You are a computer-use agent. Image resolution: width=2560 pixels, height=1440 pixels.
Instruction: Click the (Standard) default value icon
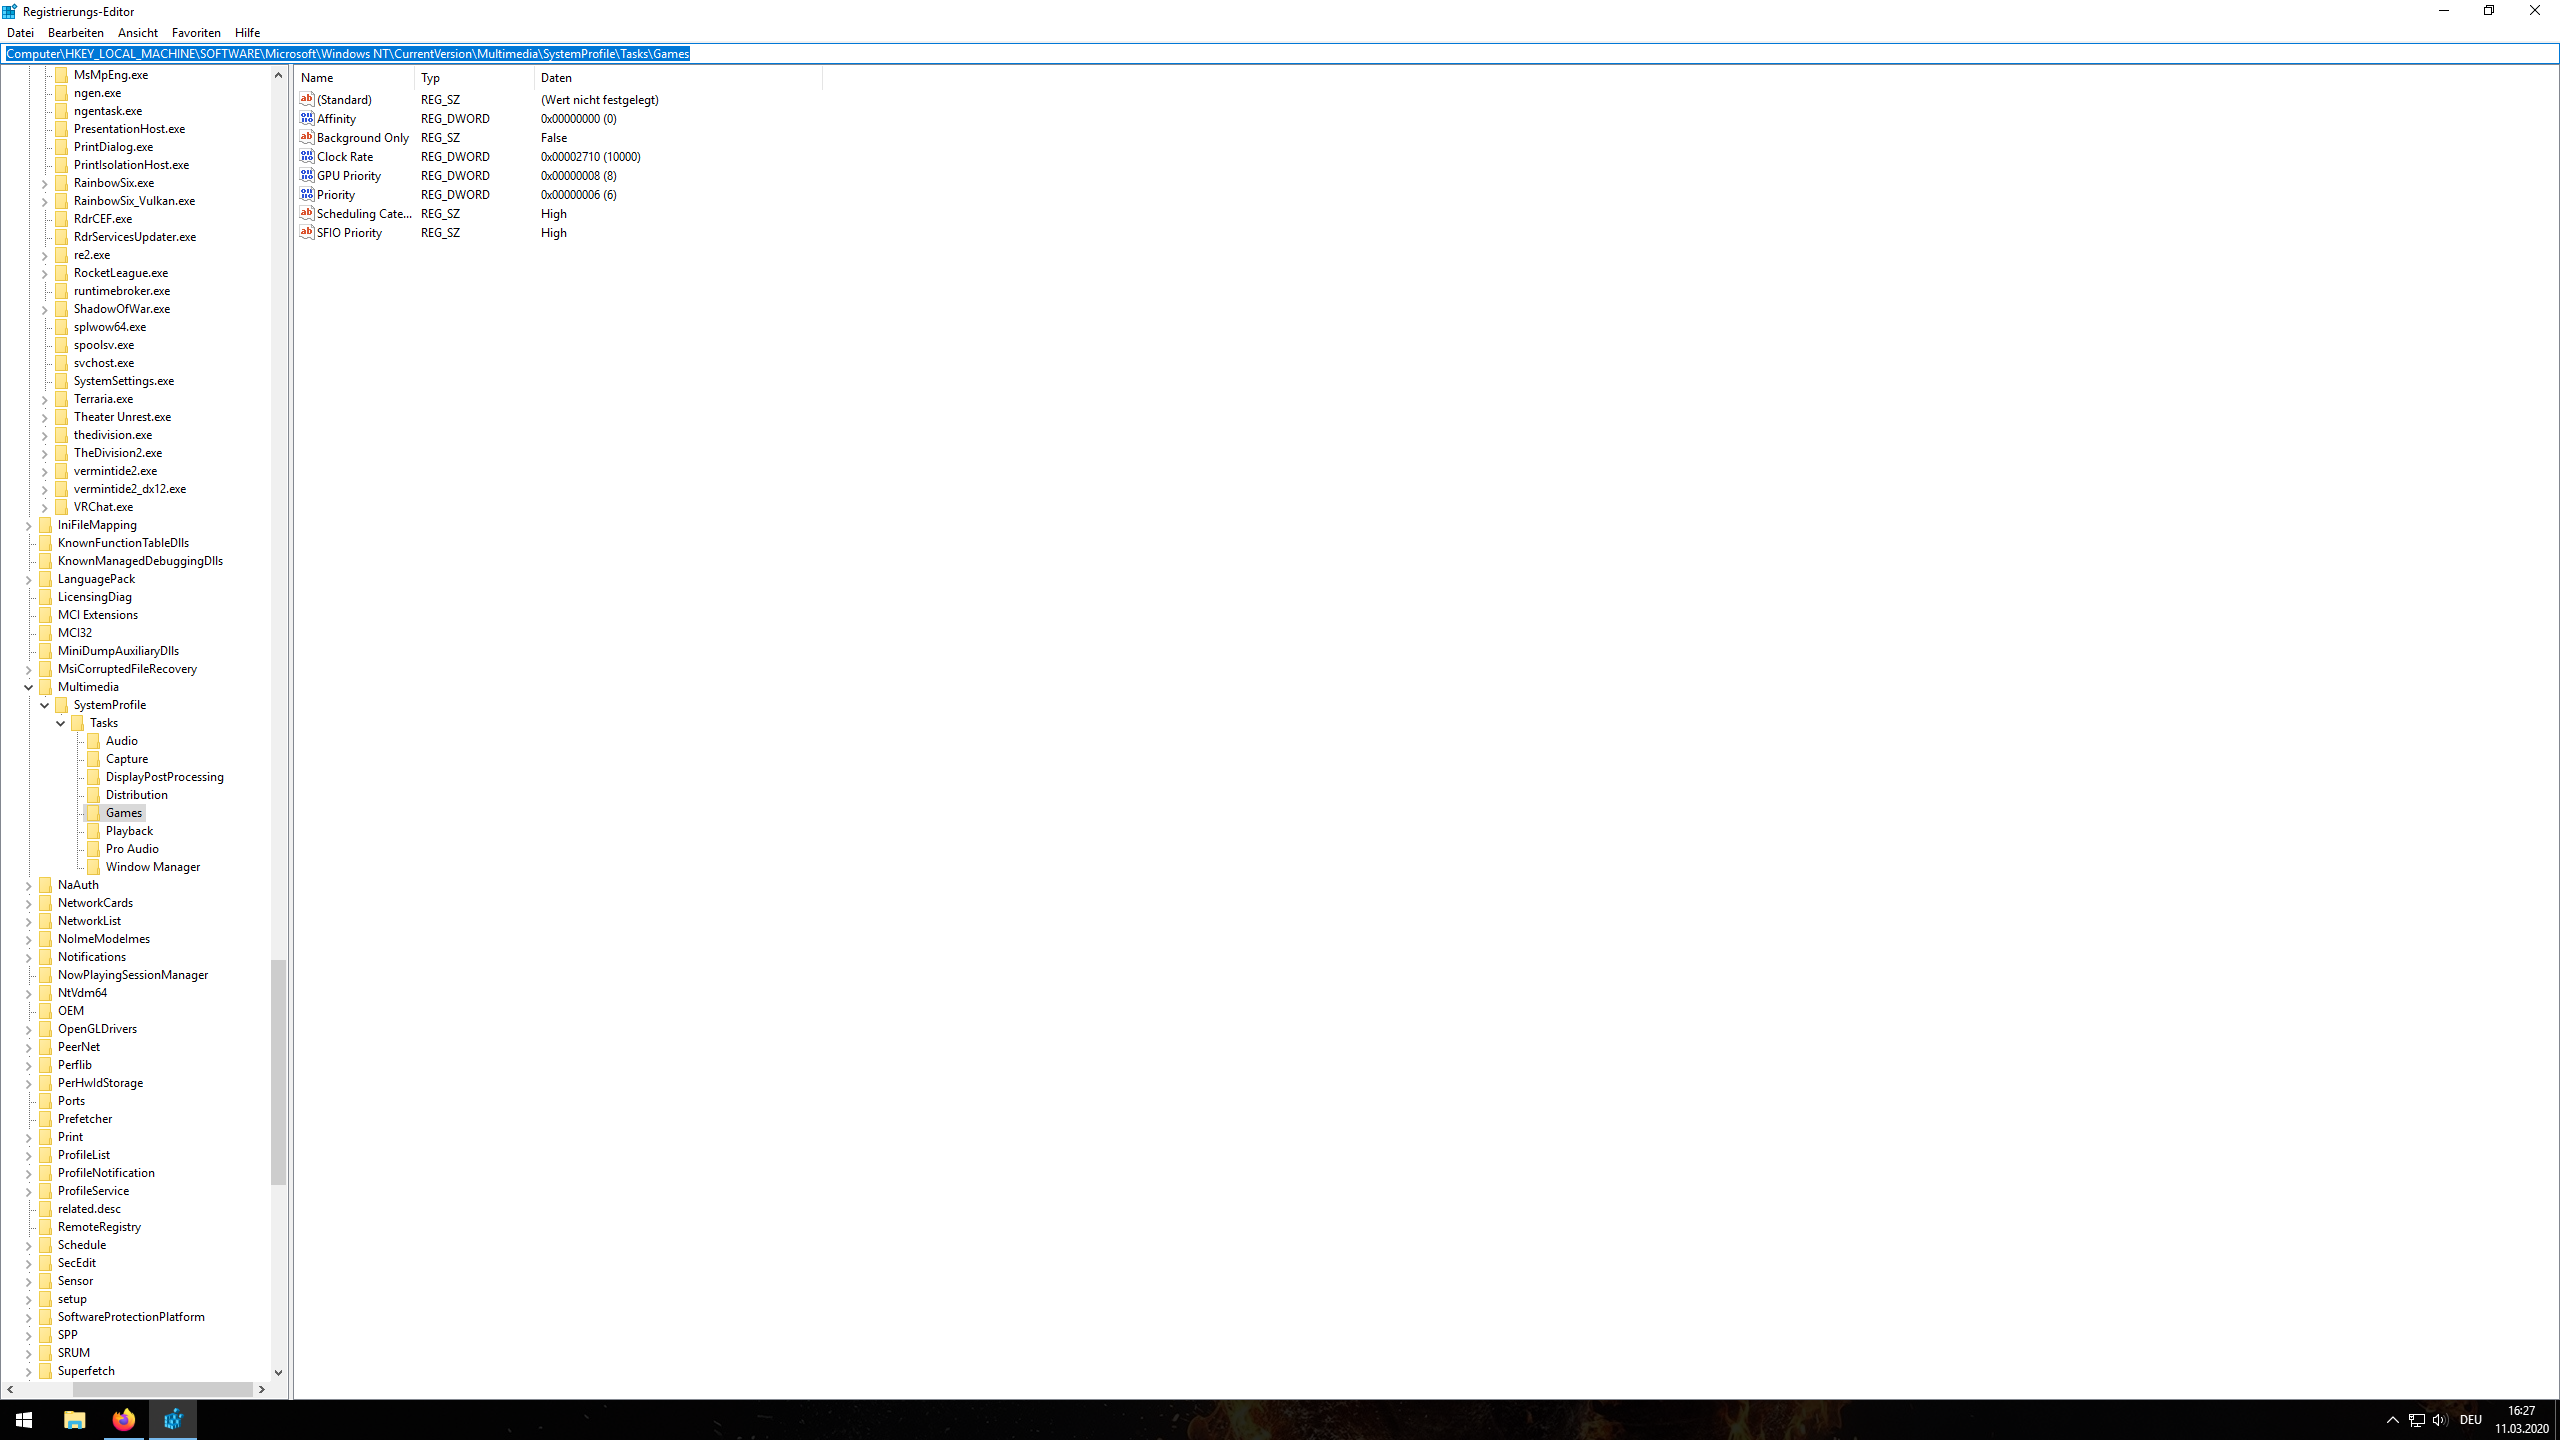(307, 99)
